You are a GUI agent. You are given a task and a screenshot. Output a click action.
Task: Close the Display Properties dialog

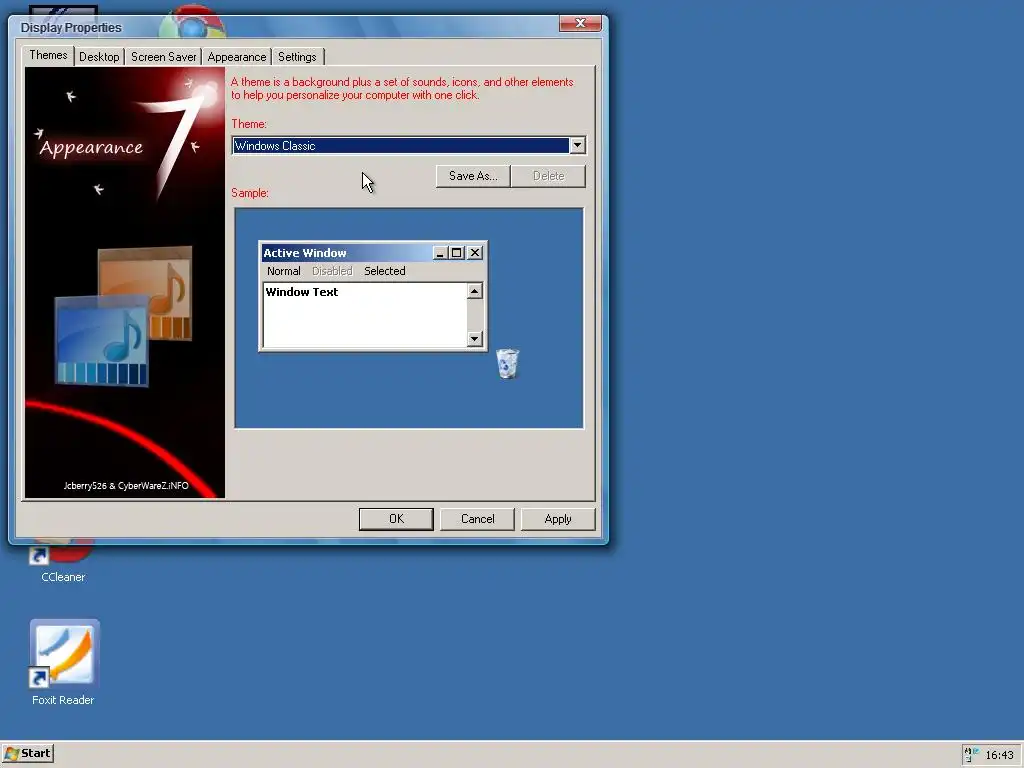pyautogui.click(x=580, y=24)
